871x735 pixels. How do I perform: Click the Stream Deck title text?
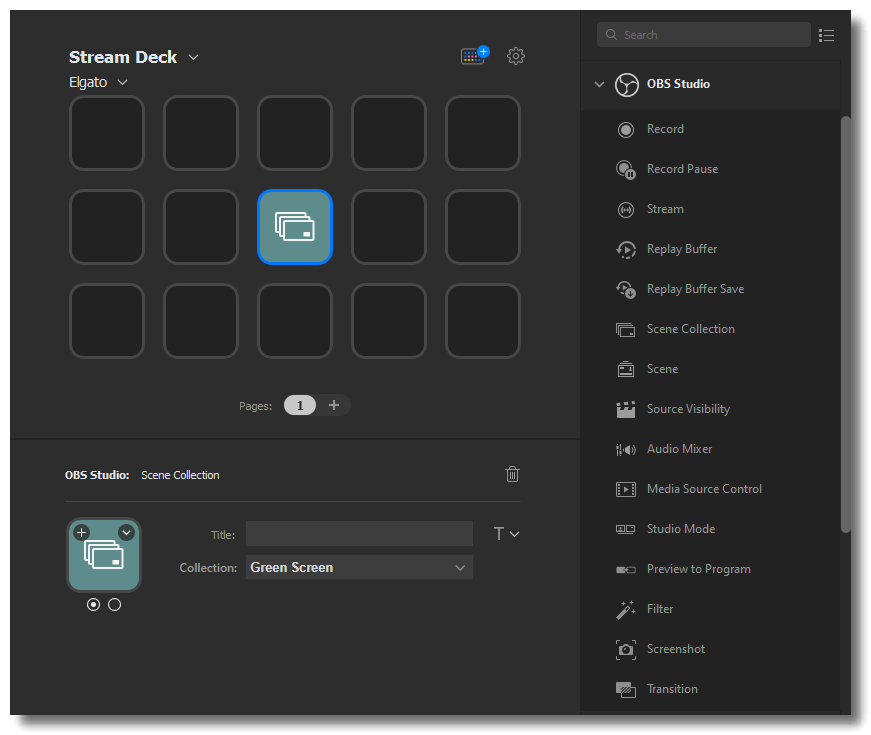click(123, 57)
